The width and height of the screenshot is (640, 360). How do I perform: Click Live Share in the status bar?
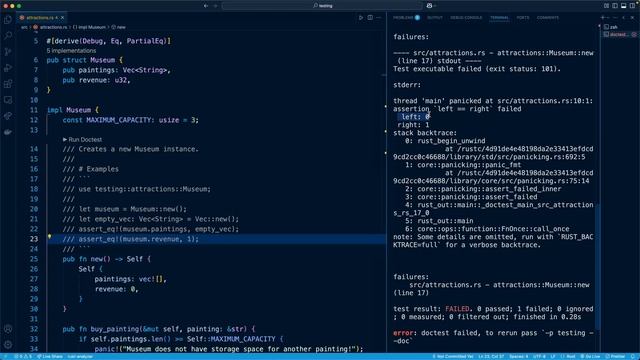coord(50,356)
